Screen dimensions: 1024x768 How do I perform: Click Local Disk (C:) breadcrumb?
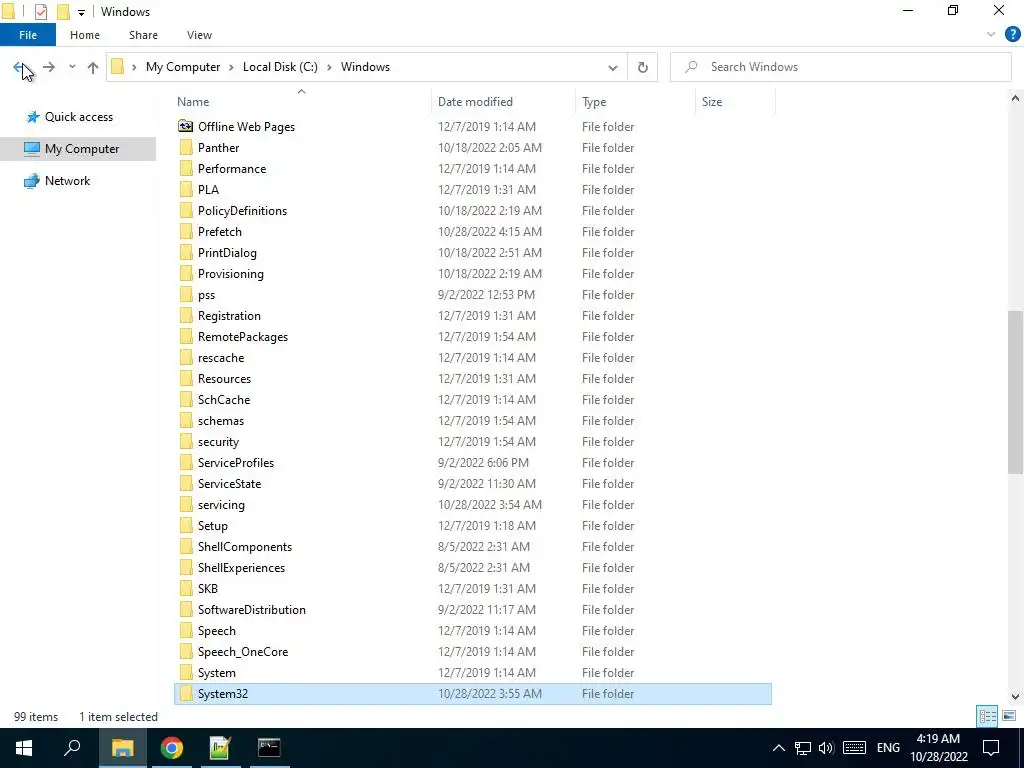click(x=280, y=67)
